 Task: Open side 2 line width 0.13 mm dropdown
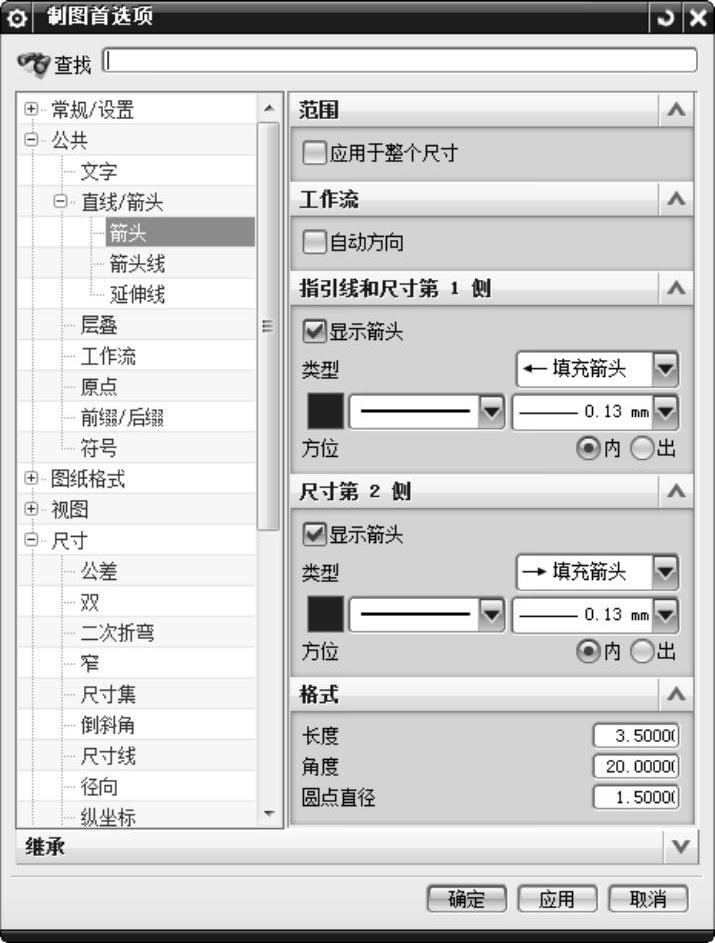[595, 615]
